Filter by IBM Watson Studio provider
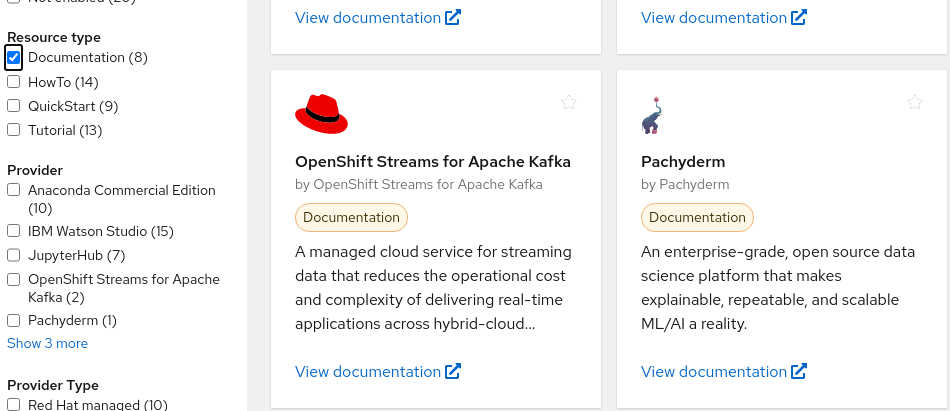Screen dimensions: 950x411 14,231
